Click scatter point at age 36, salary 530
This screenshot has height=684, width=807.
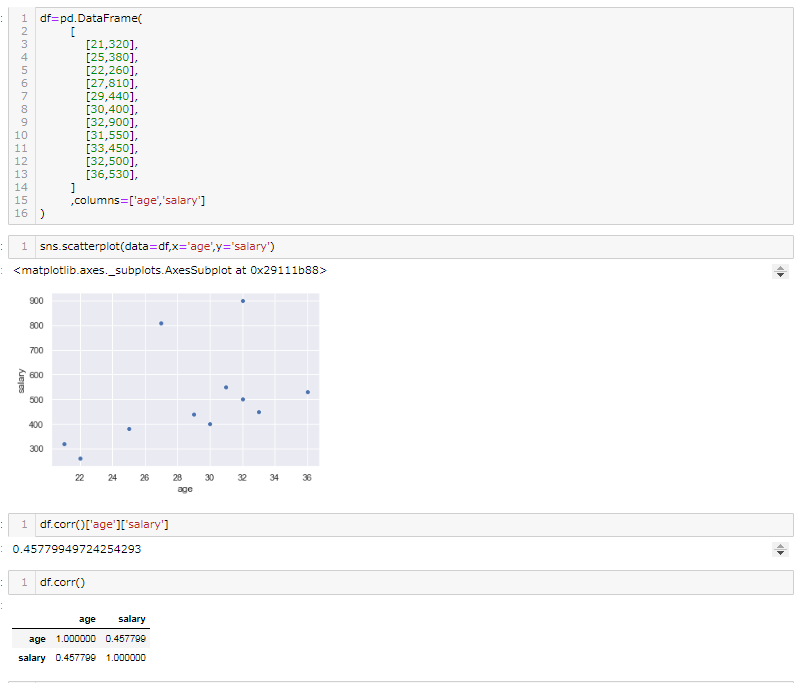[x=308, y=392]
